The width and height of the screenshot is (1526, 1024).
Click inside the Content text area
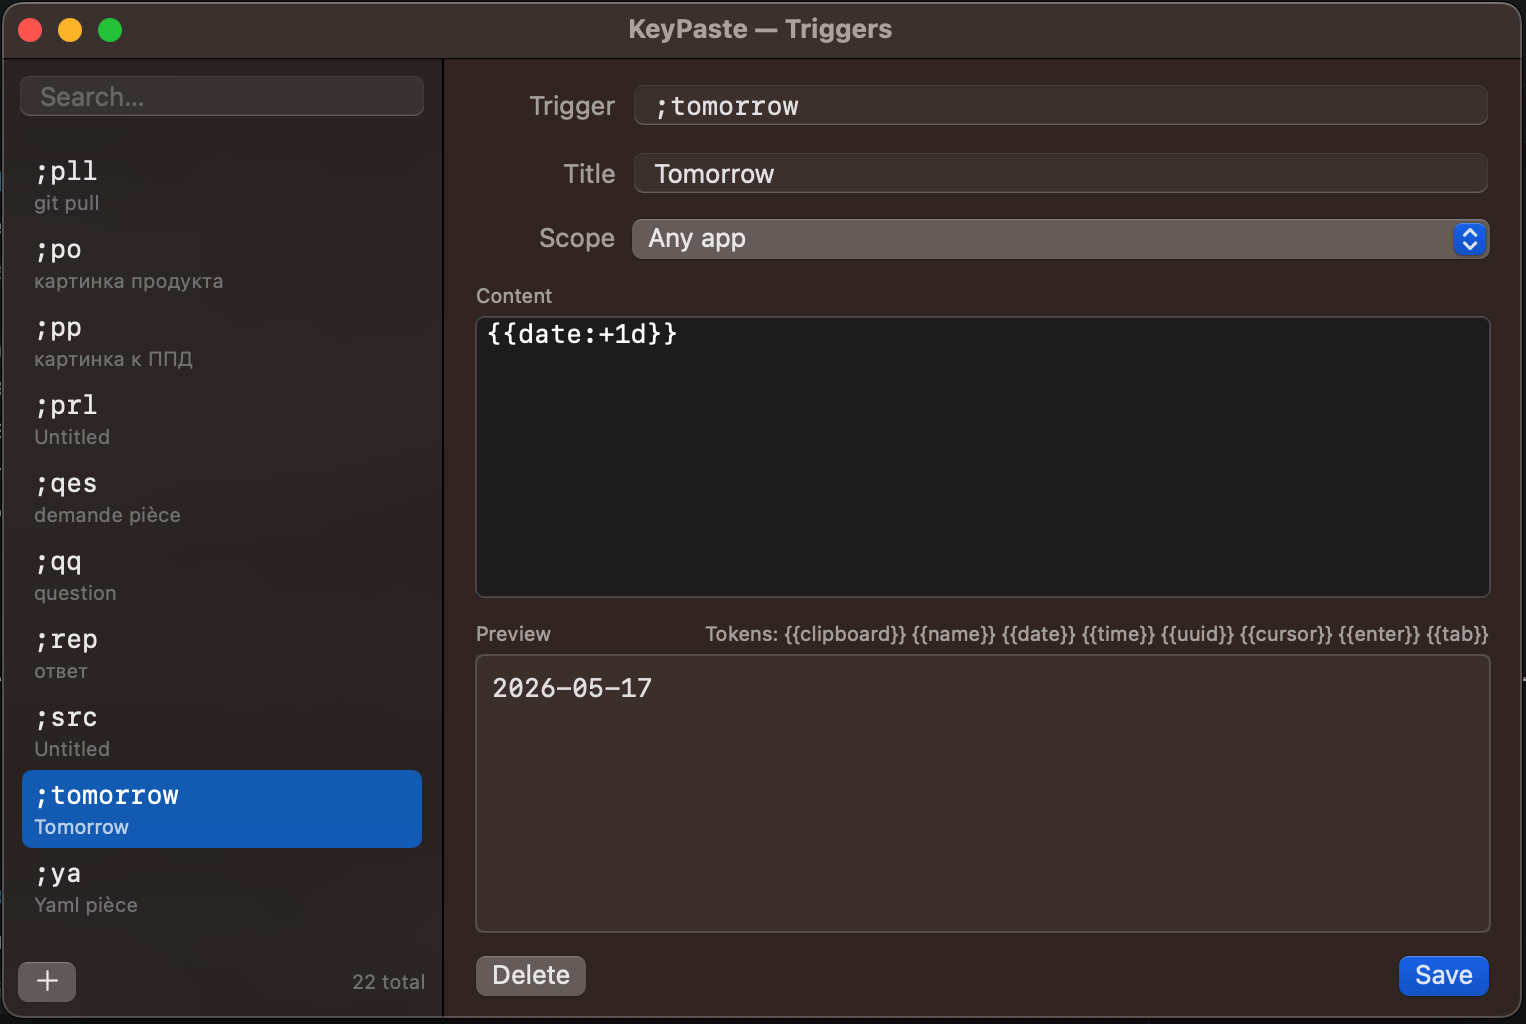983,457
